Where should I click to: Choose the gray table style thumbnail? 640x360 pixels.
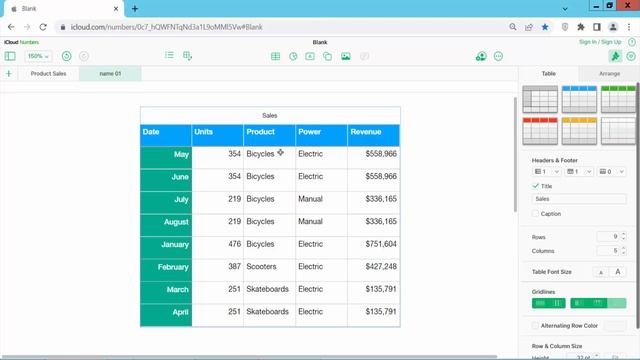540,99
